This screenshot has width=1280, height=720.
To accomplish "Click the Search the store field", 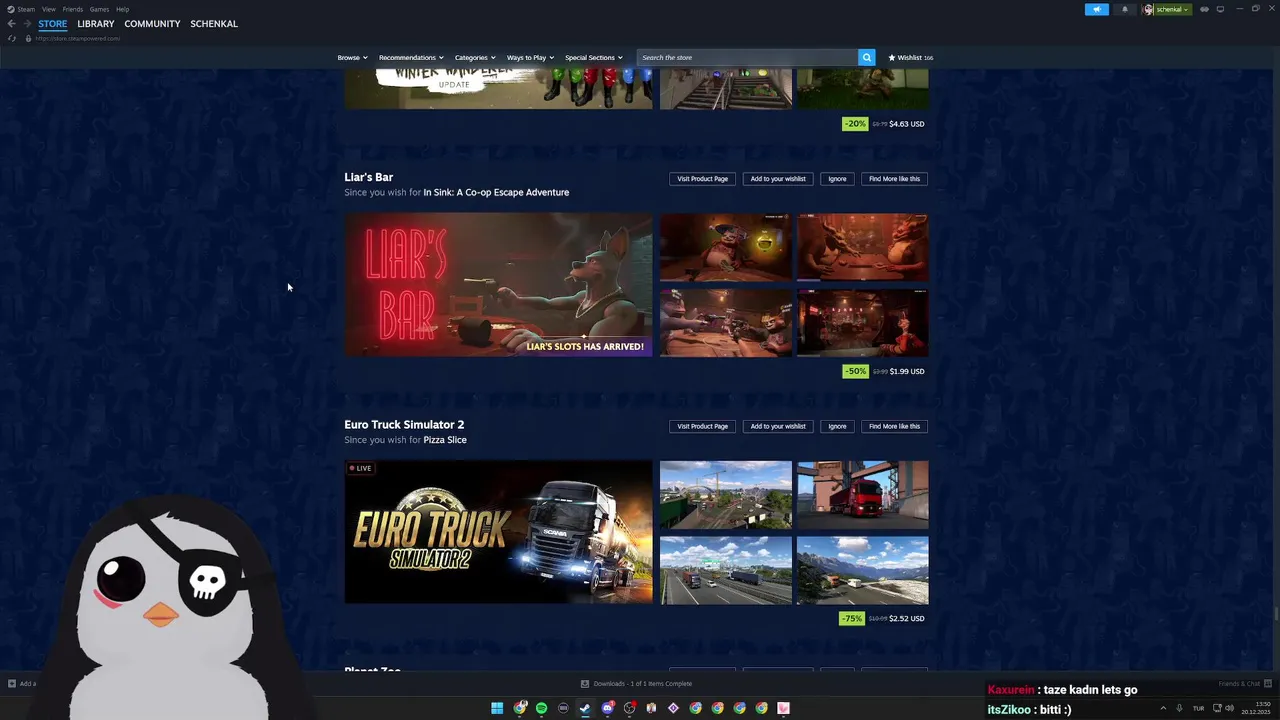I will click(x=747, y=57).
